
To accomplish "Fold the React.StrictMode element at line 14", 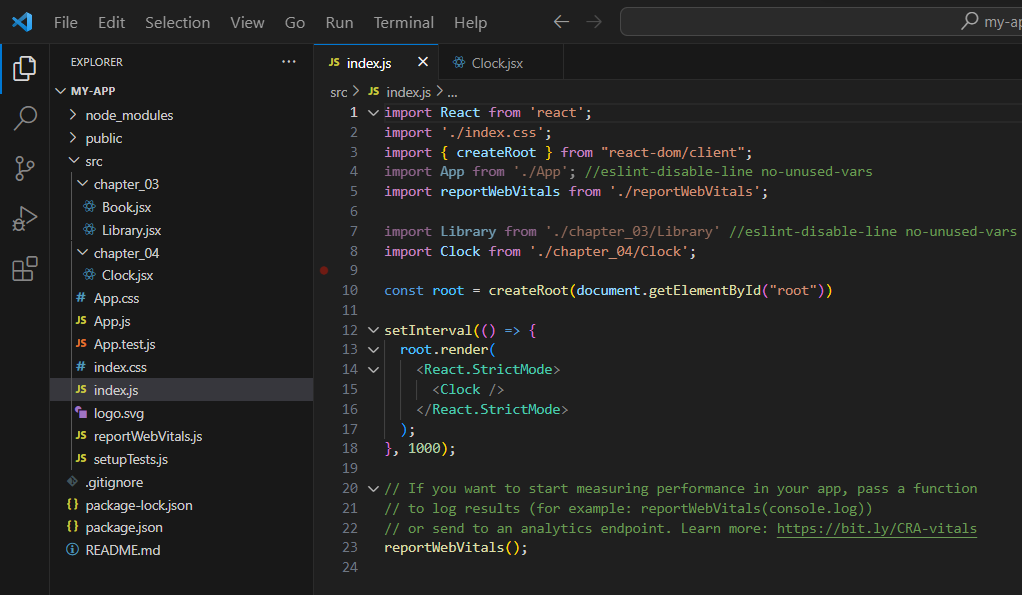I will pos(373,370).
